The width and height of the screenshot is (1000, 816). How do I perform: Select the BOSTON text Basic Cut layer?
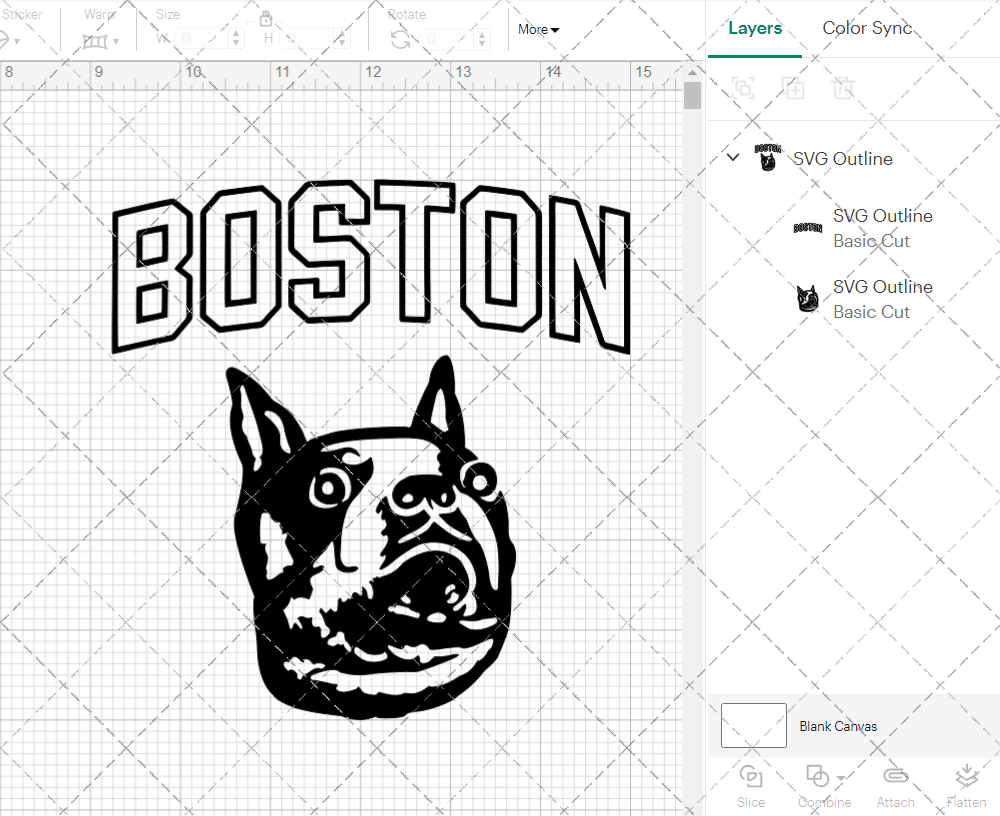(x=883, y=228)
